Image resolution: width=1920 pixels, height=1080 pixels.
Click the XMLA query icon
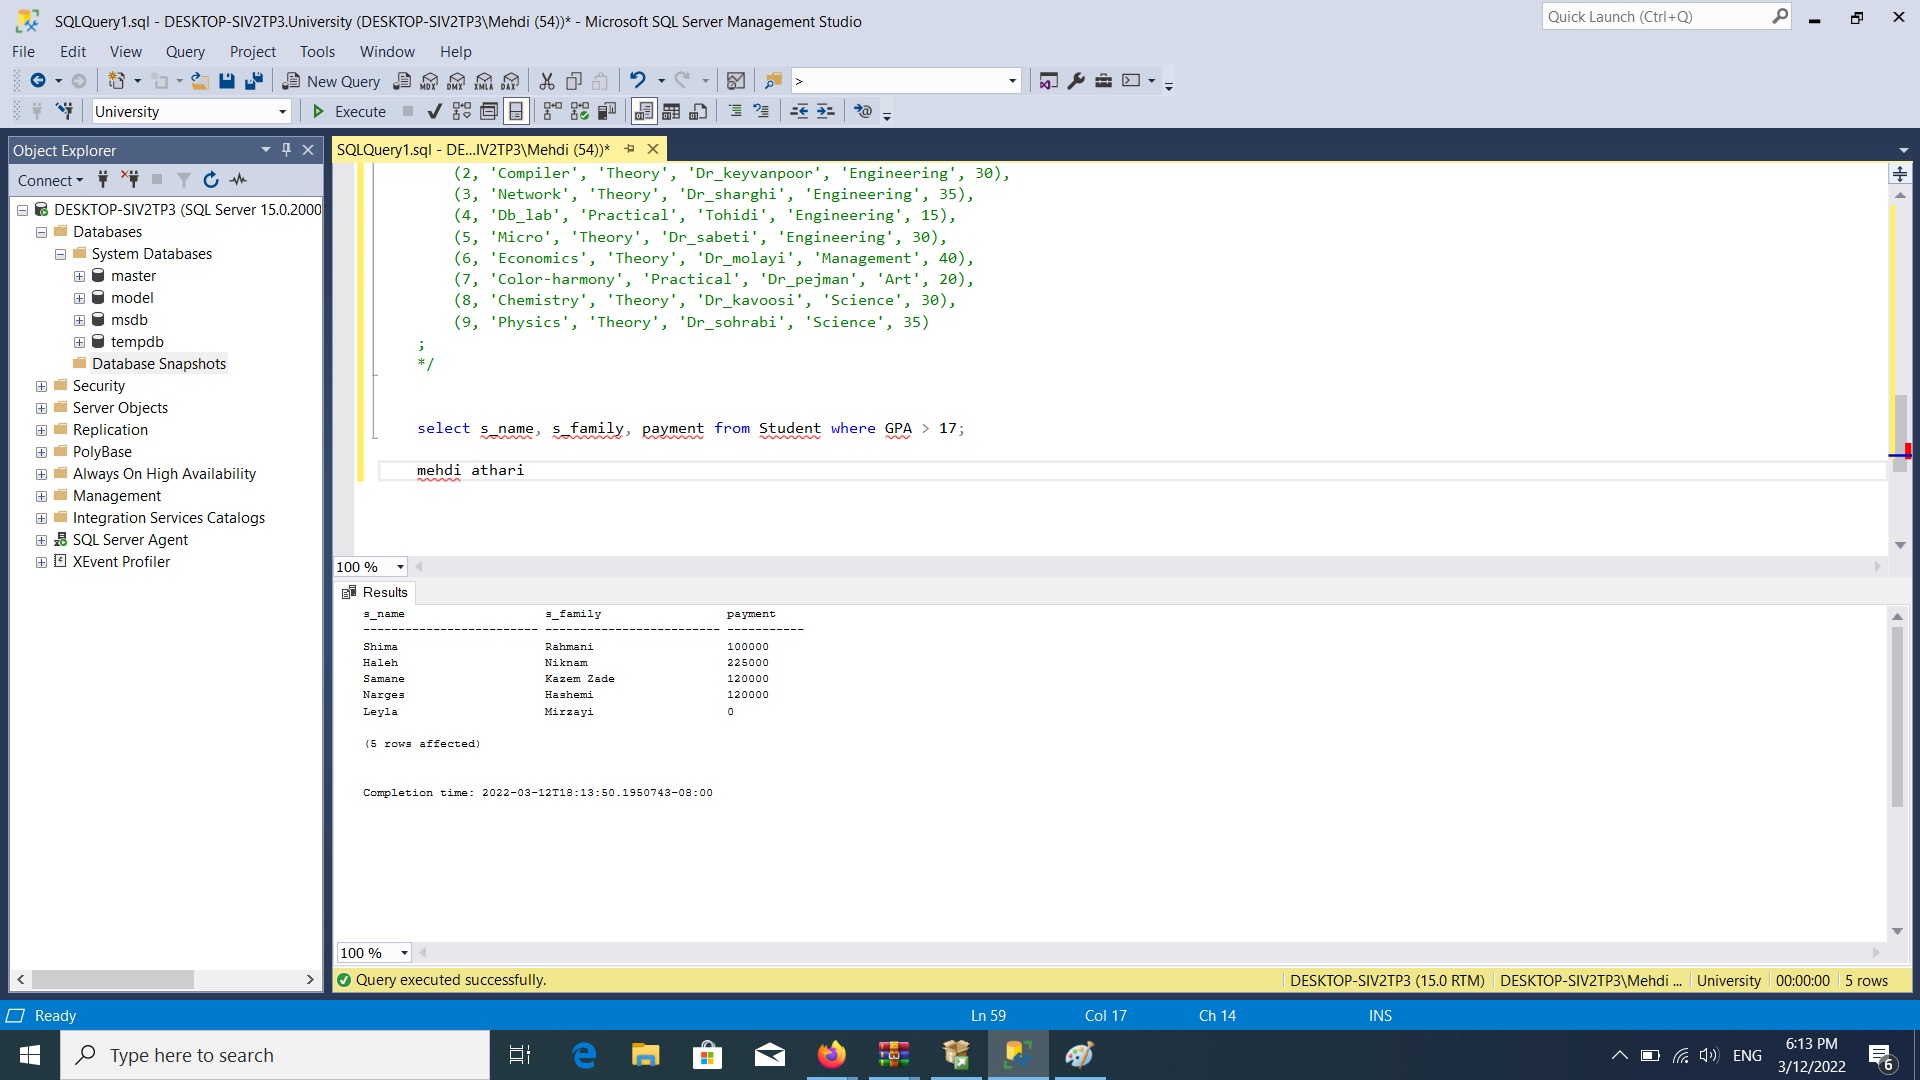click(484, 81)
